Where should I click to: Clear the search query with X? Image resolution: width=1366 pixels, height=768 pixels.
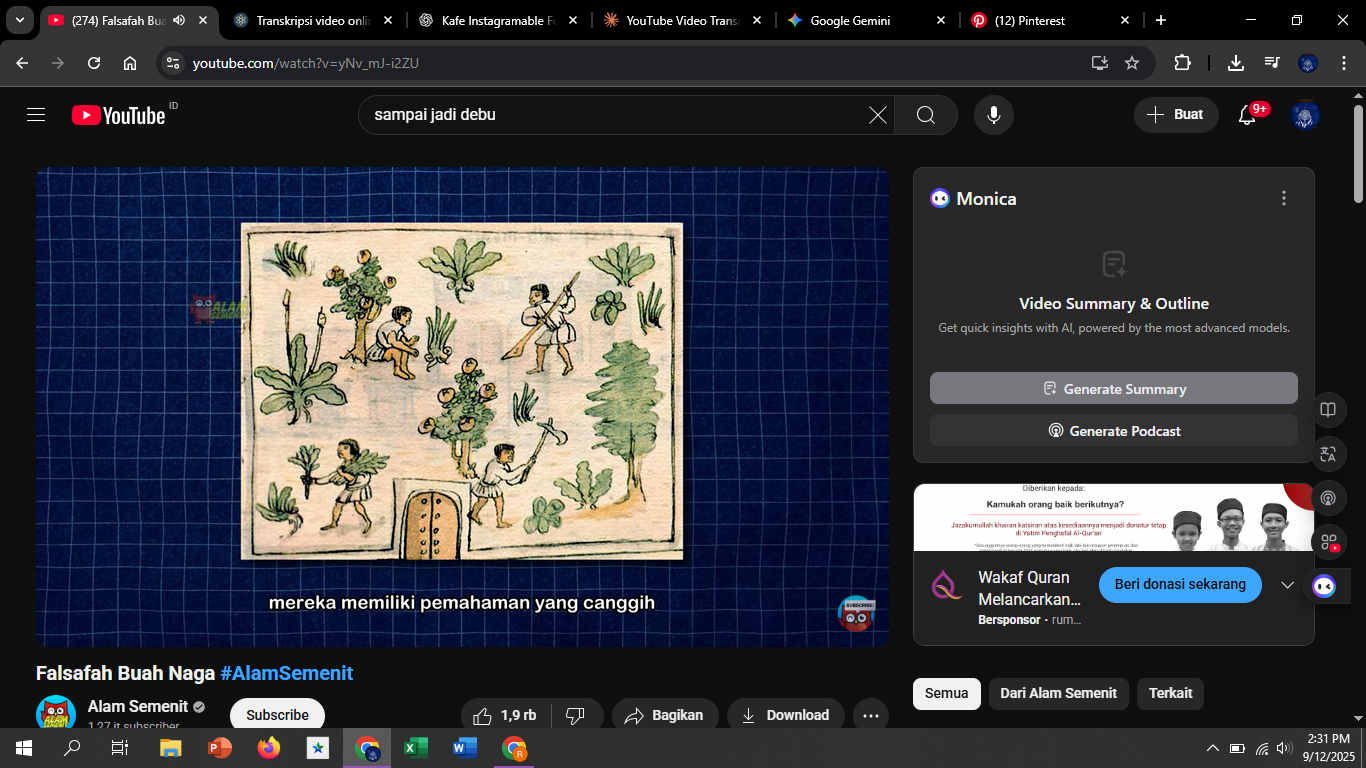point(878,115)
